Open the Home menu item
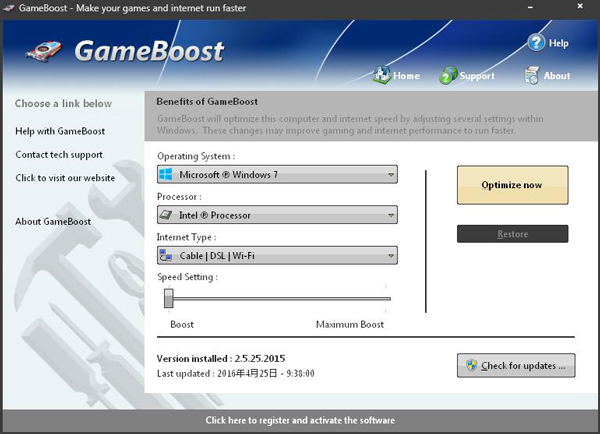Screen dimensions: 600x434 coord(396,75)
